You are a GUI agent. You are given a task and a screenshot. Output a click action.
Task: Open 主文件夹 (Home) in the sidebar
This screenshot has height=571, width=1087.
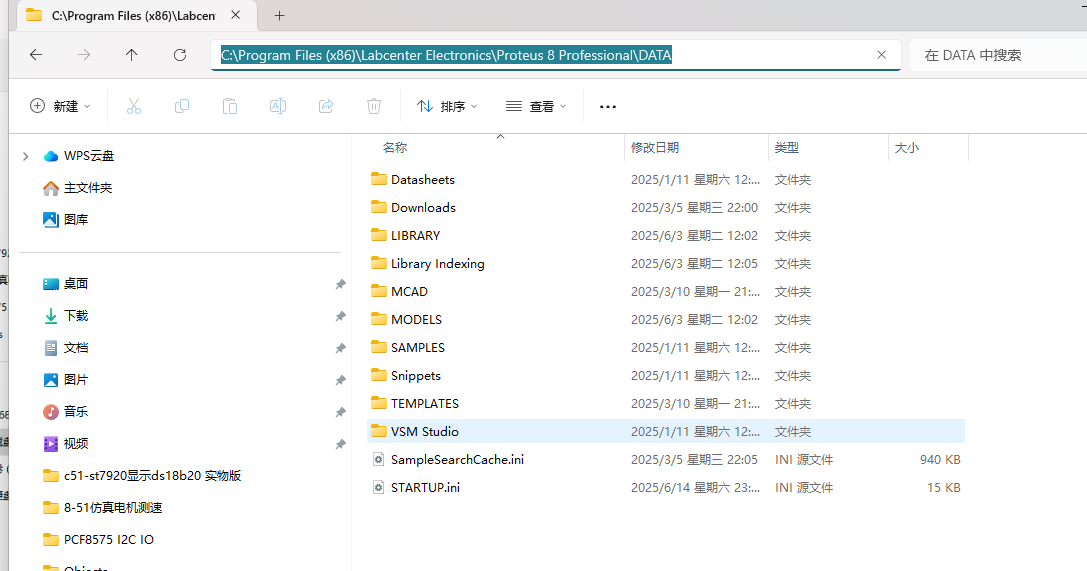[87, 188]
